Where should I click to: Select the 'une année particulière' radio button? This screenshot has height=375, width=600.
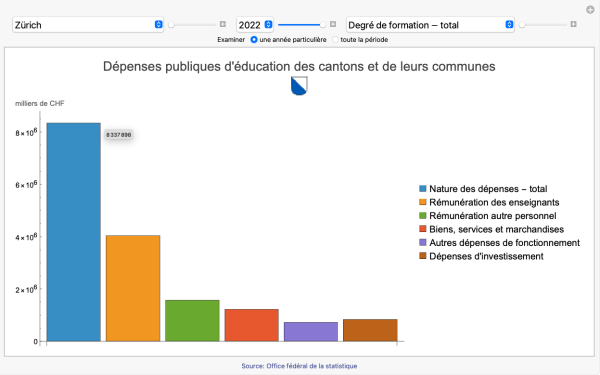pyautogui.click(x=254, y=39)
